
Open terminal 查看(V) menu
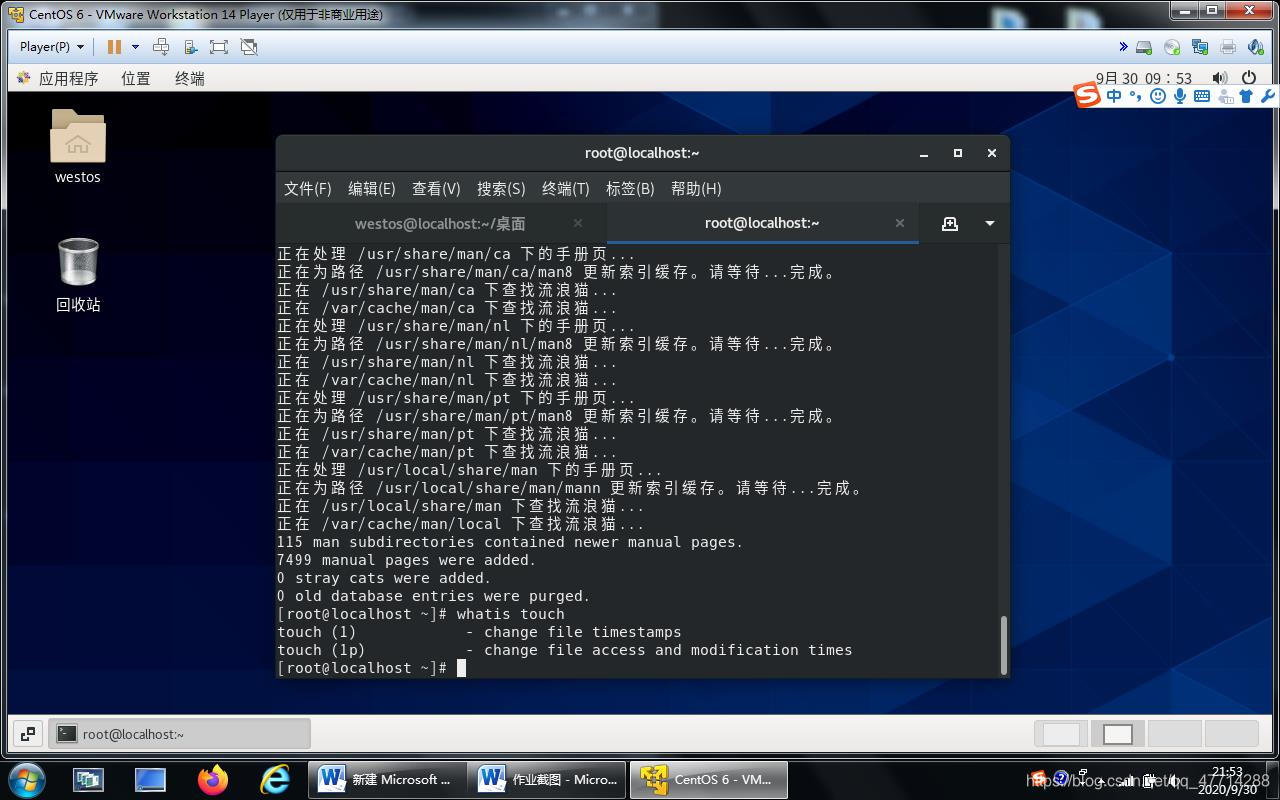coord(436,188)
